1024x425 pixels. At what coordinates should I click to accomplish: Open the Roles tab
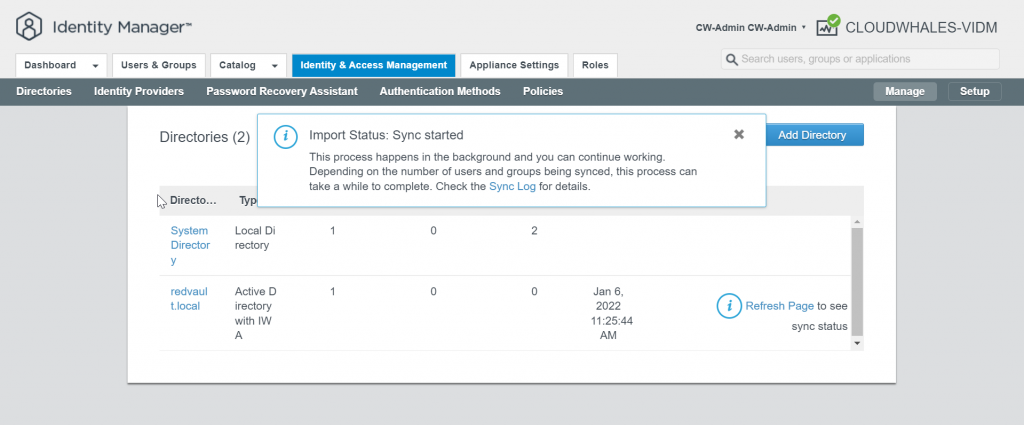tap(595, 65)
